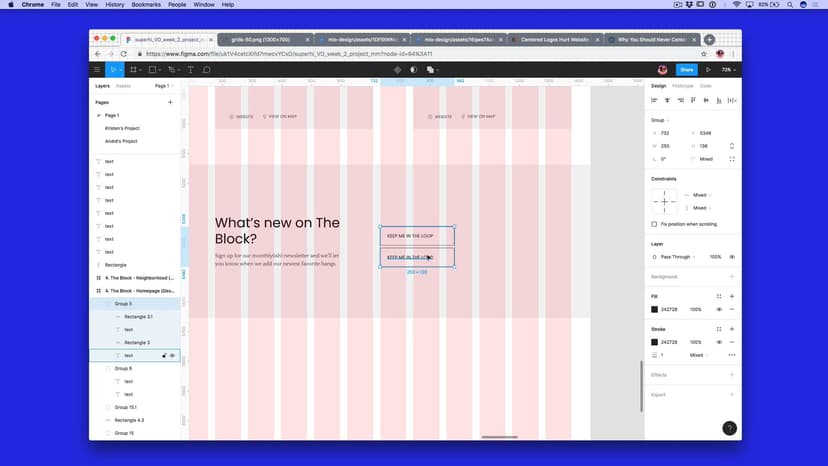Click the black fill color swatch
This screenshot has width=828, height=466.
click(655, 310)
